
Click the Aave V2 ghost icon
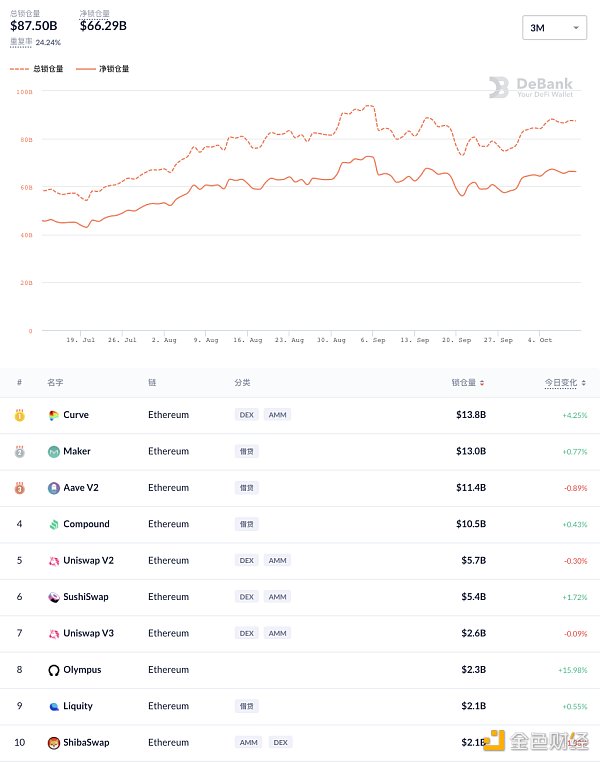click(53, 488)
